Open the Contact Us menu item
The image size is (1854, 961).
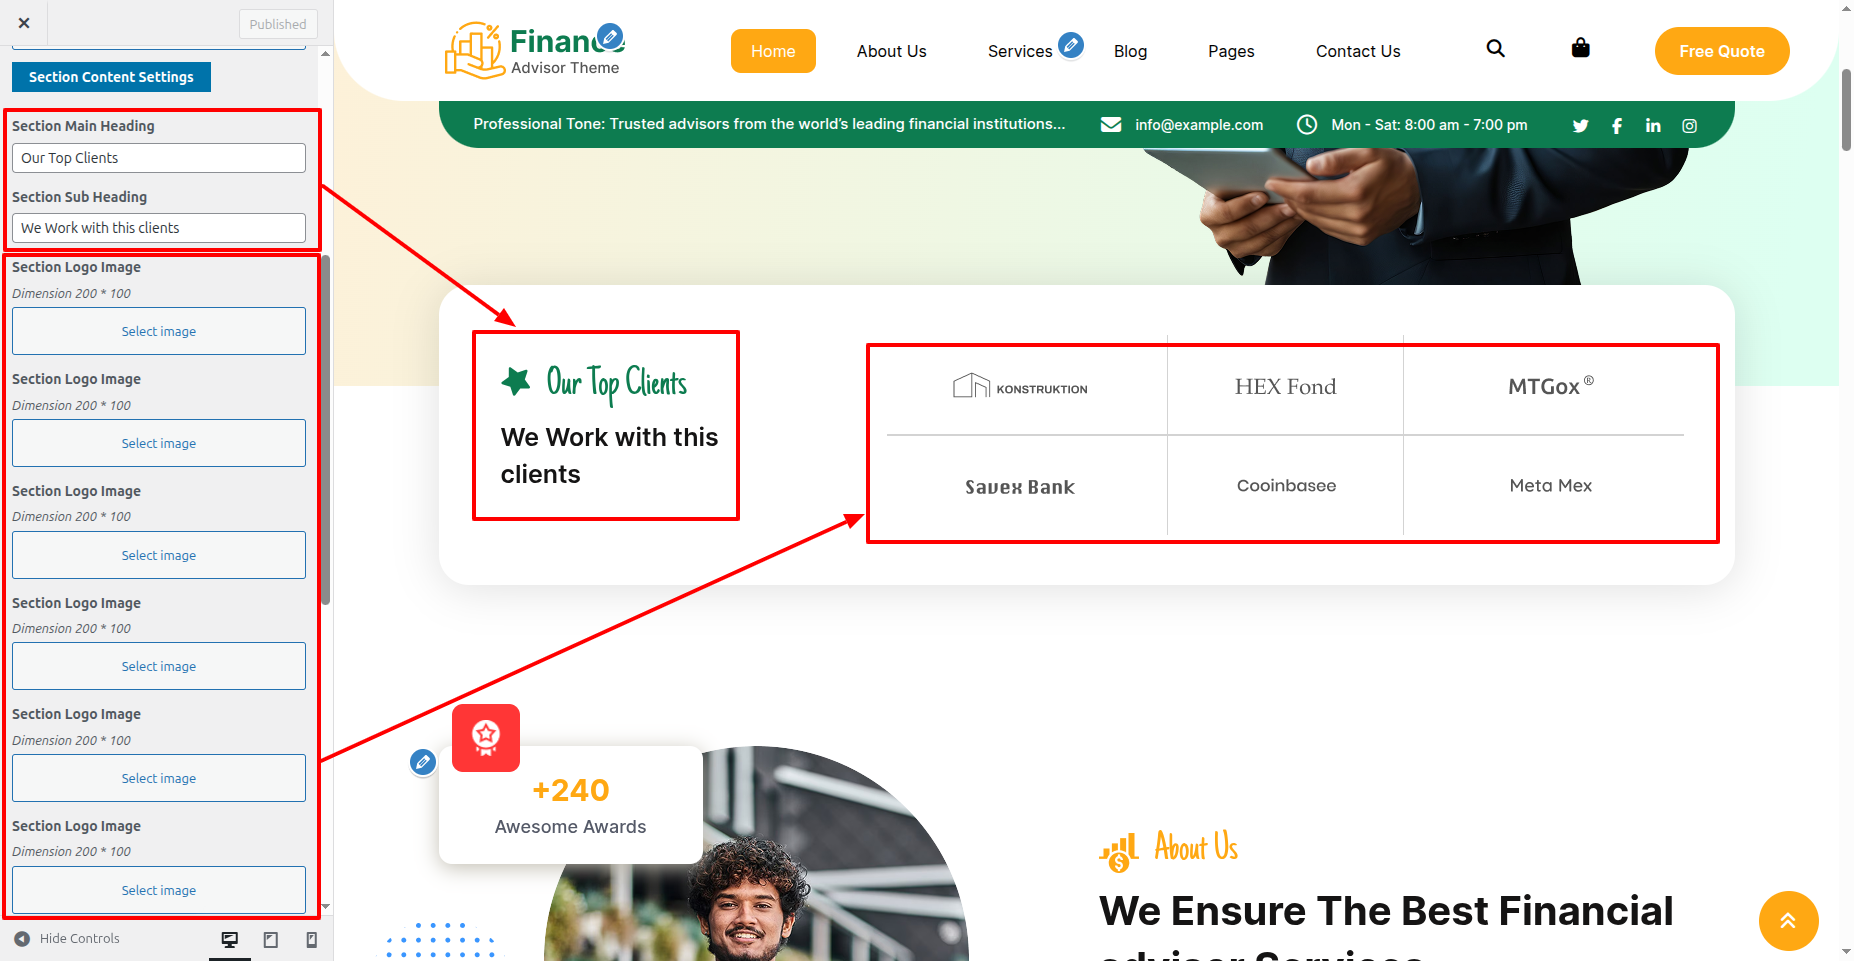(1357, 51)
